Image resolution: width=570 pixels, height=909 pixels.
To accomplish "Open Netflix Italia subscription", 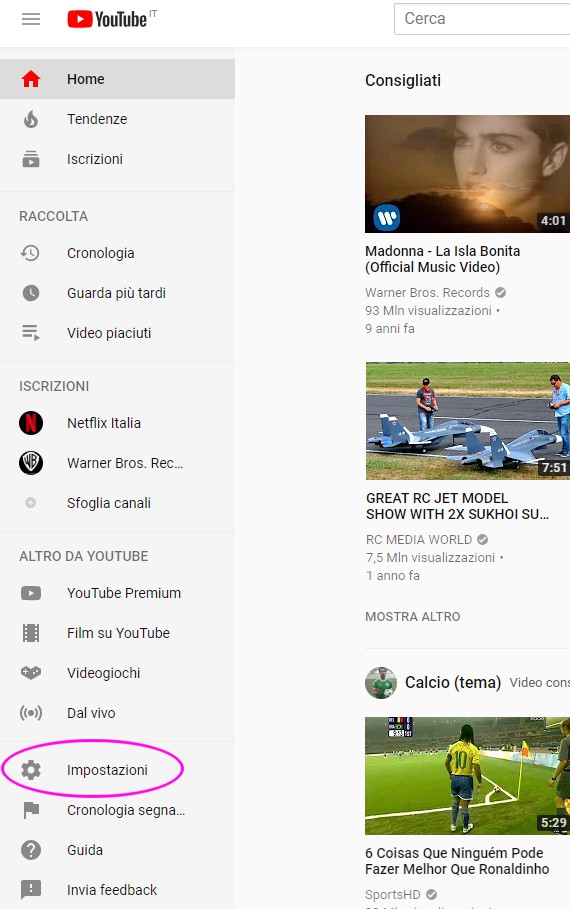I will 104,423.
